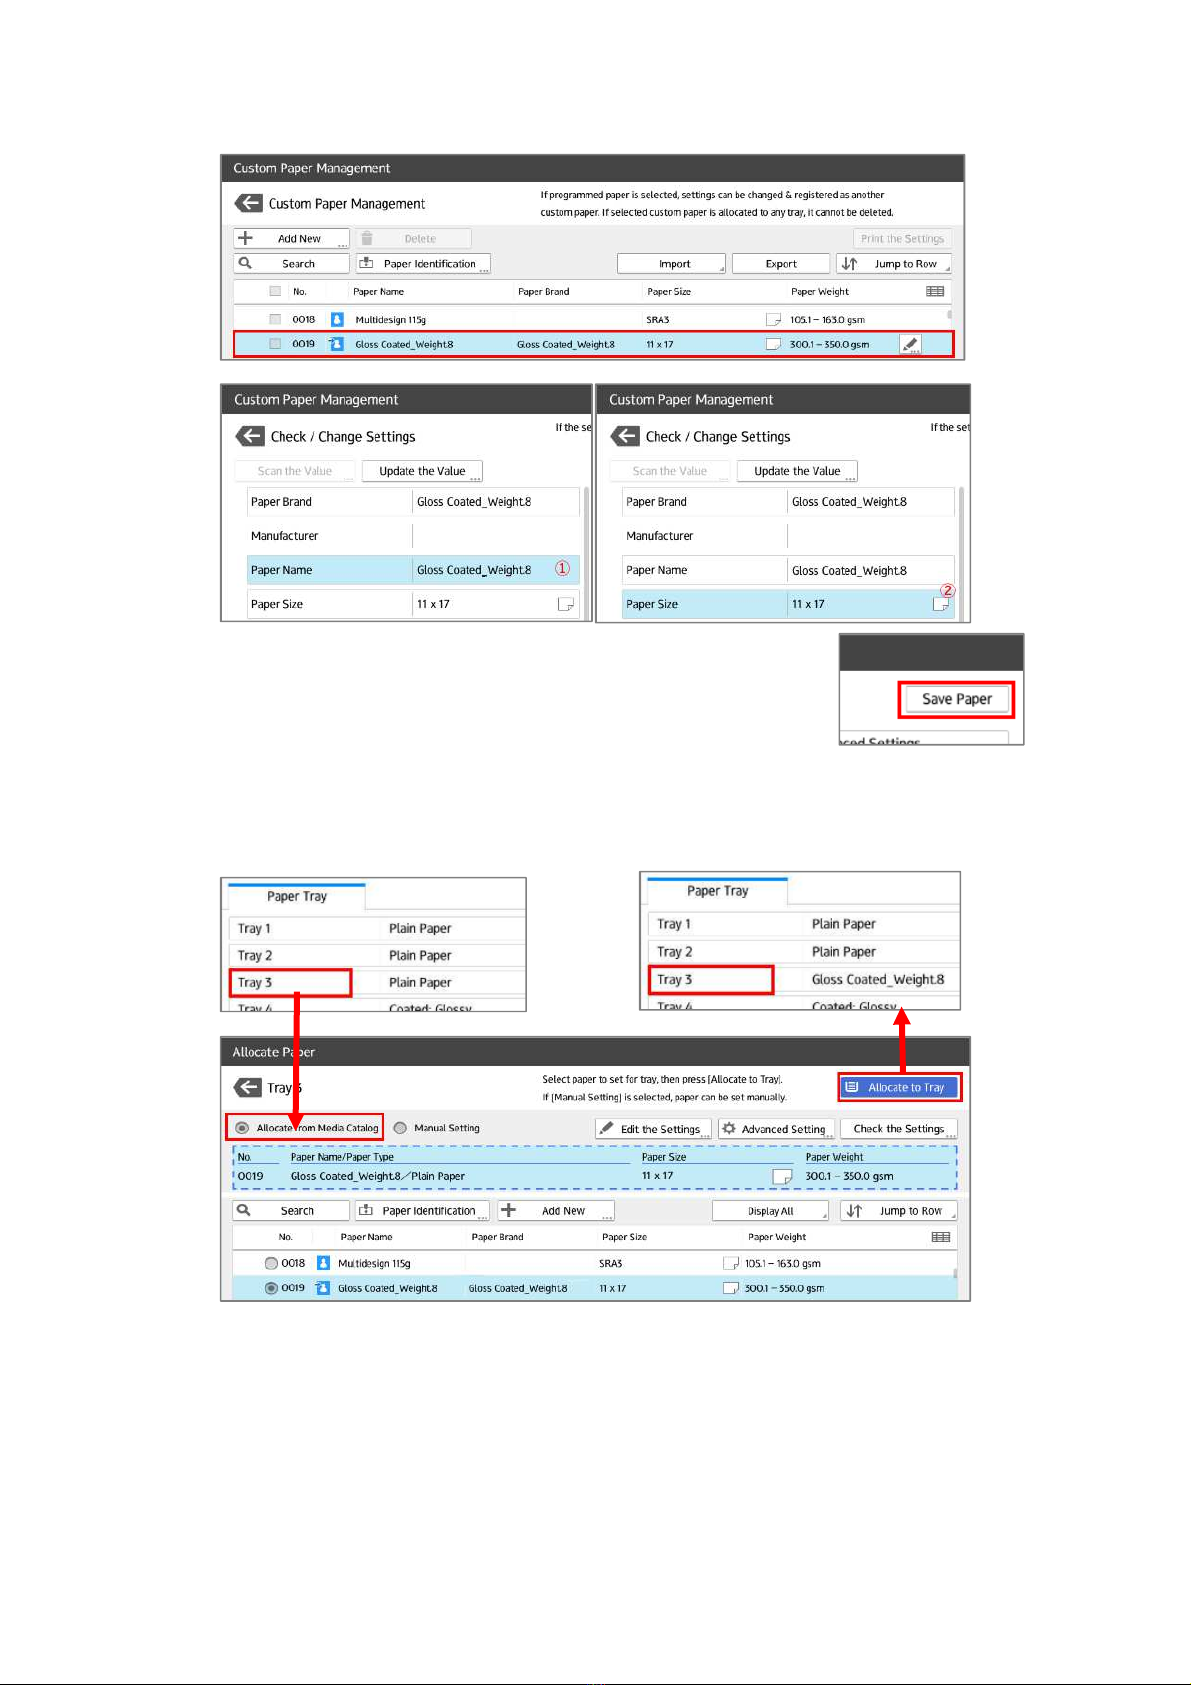Open the Import dropdown button

click(x=671, y=264)
